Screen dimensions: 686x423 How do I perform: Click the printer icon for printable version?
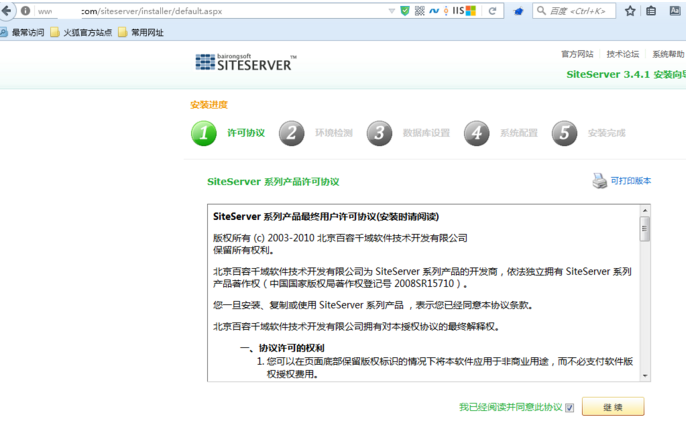(600, 181)
